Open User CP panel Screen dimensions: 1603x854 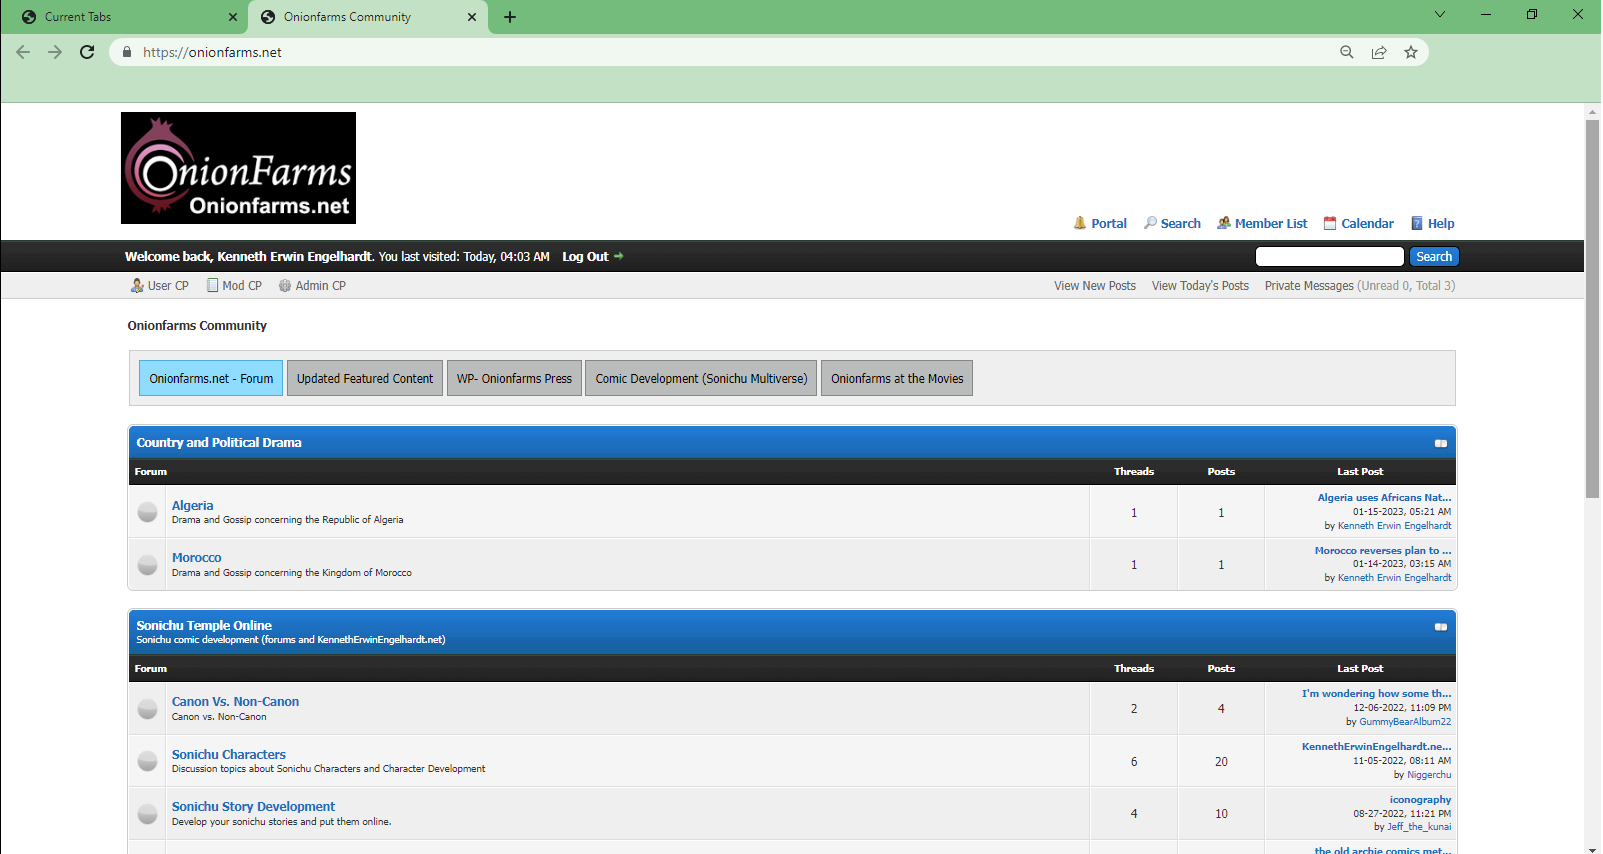168,286
